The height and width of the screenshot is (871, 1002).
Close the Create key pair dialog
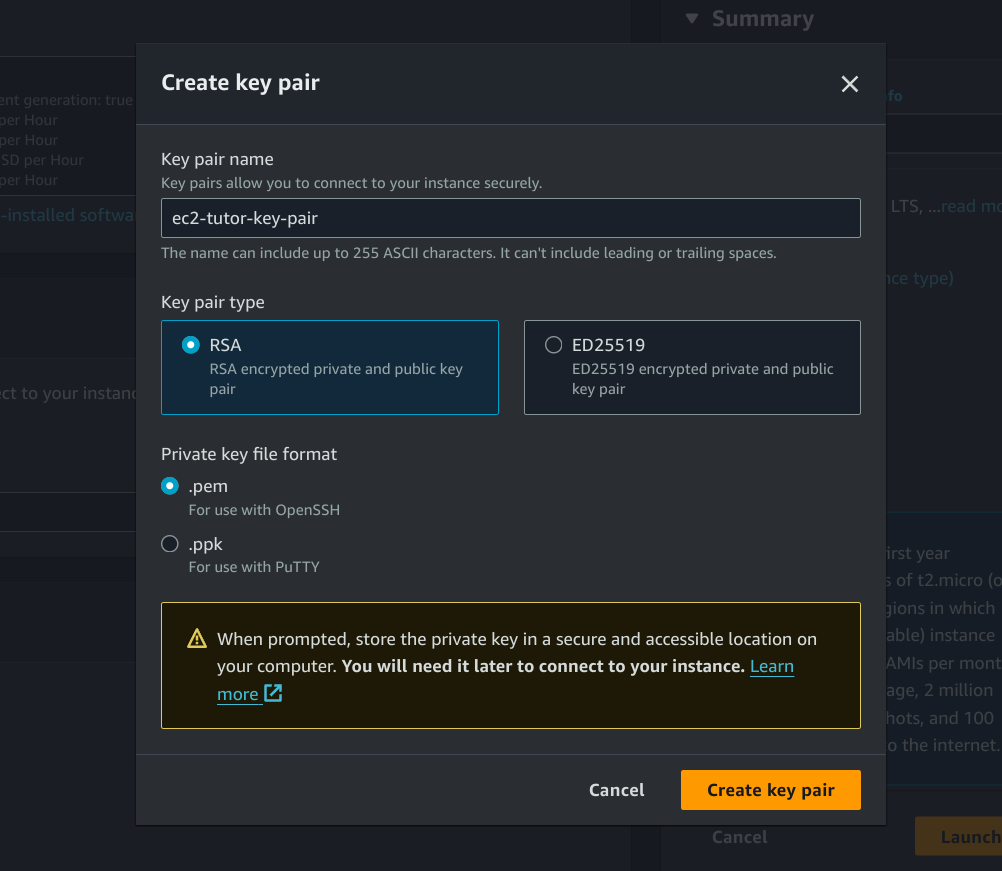pos(849,84)
